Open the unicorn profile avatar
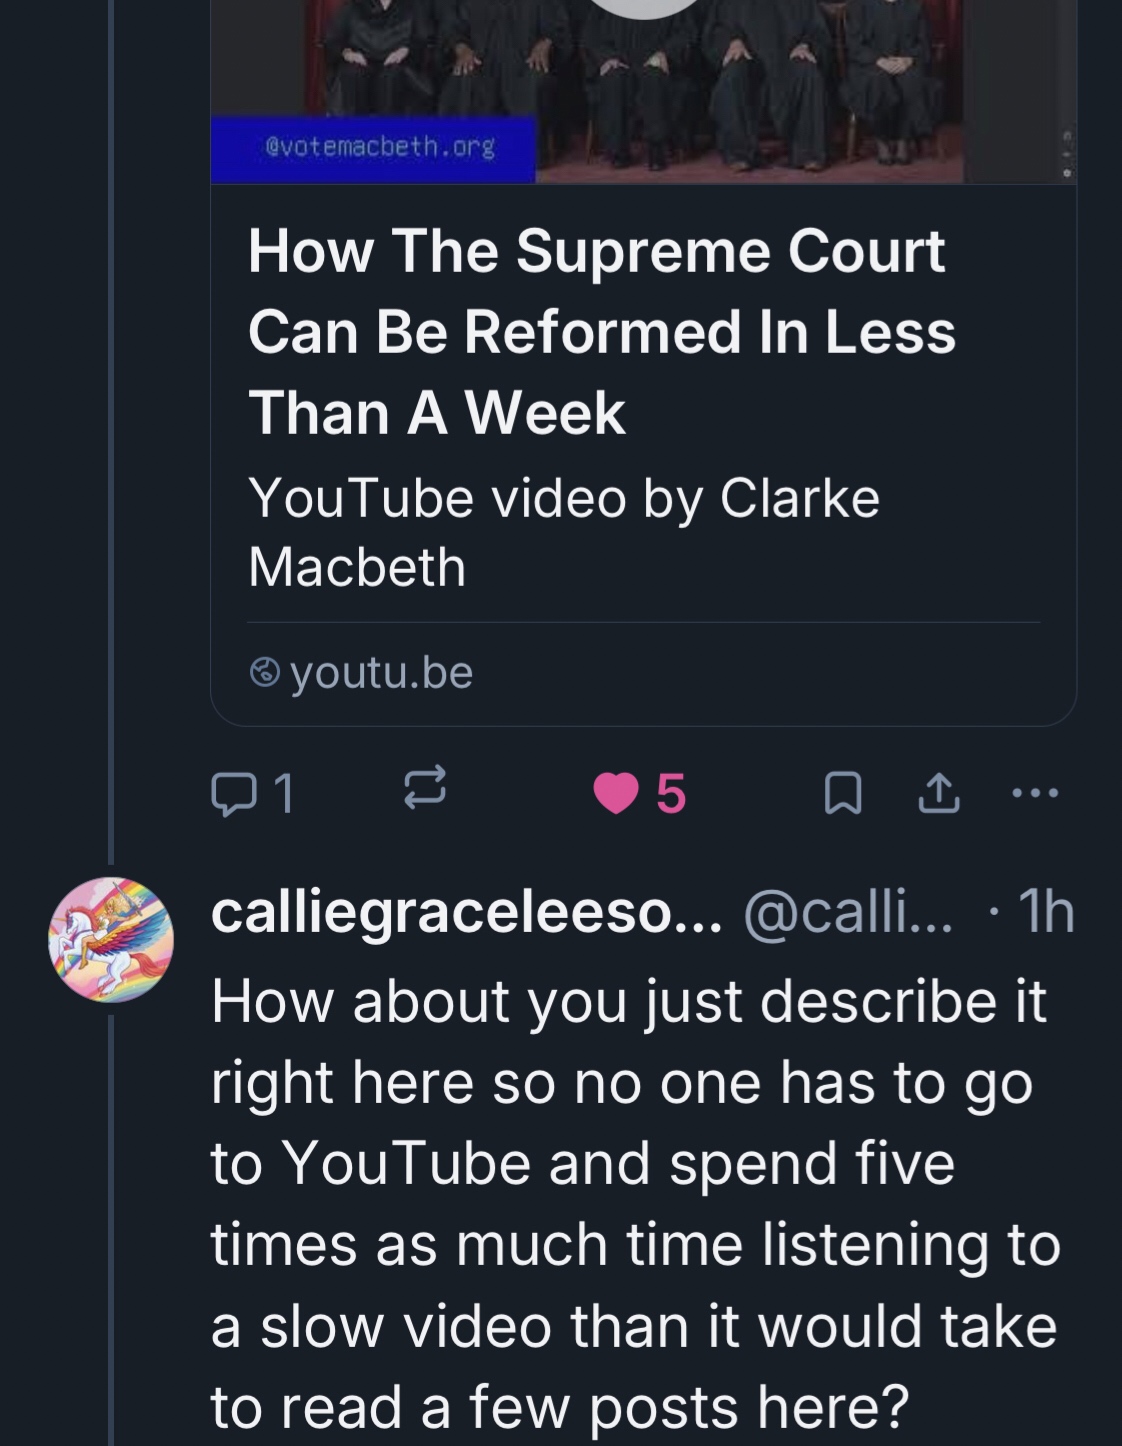The width and height of the screenshot is (1122, 1446). (x=111, y=940)
